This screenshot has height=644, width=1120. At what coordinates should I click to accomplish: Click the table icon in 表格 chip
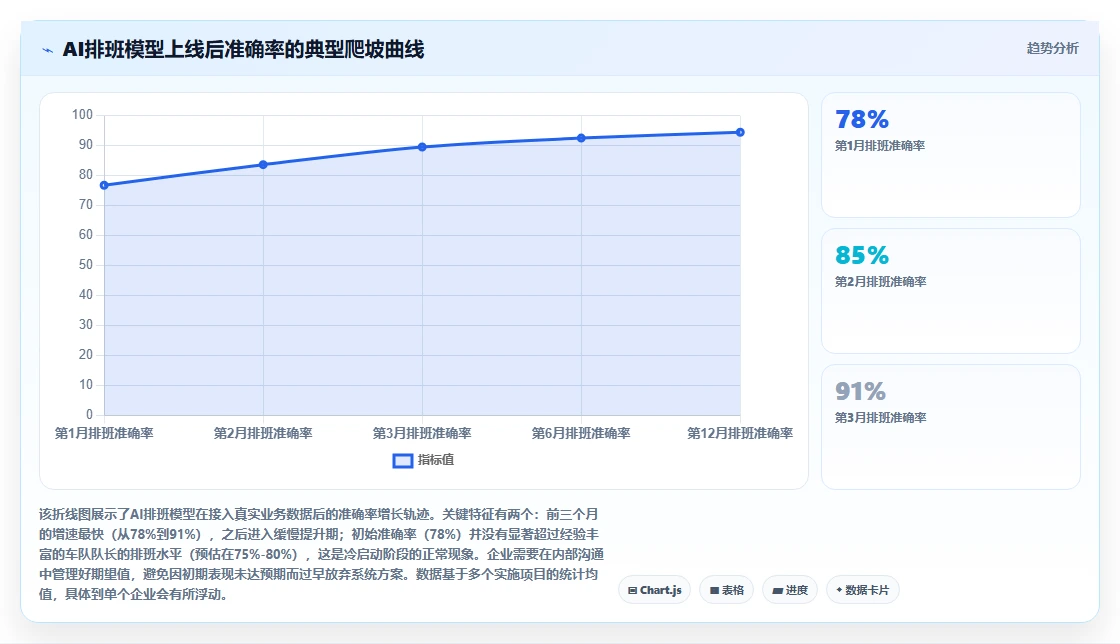714,590
